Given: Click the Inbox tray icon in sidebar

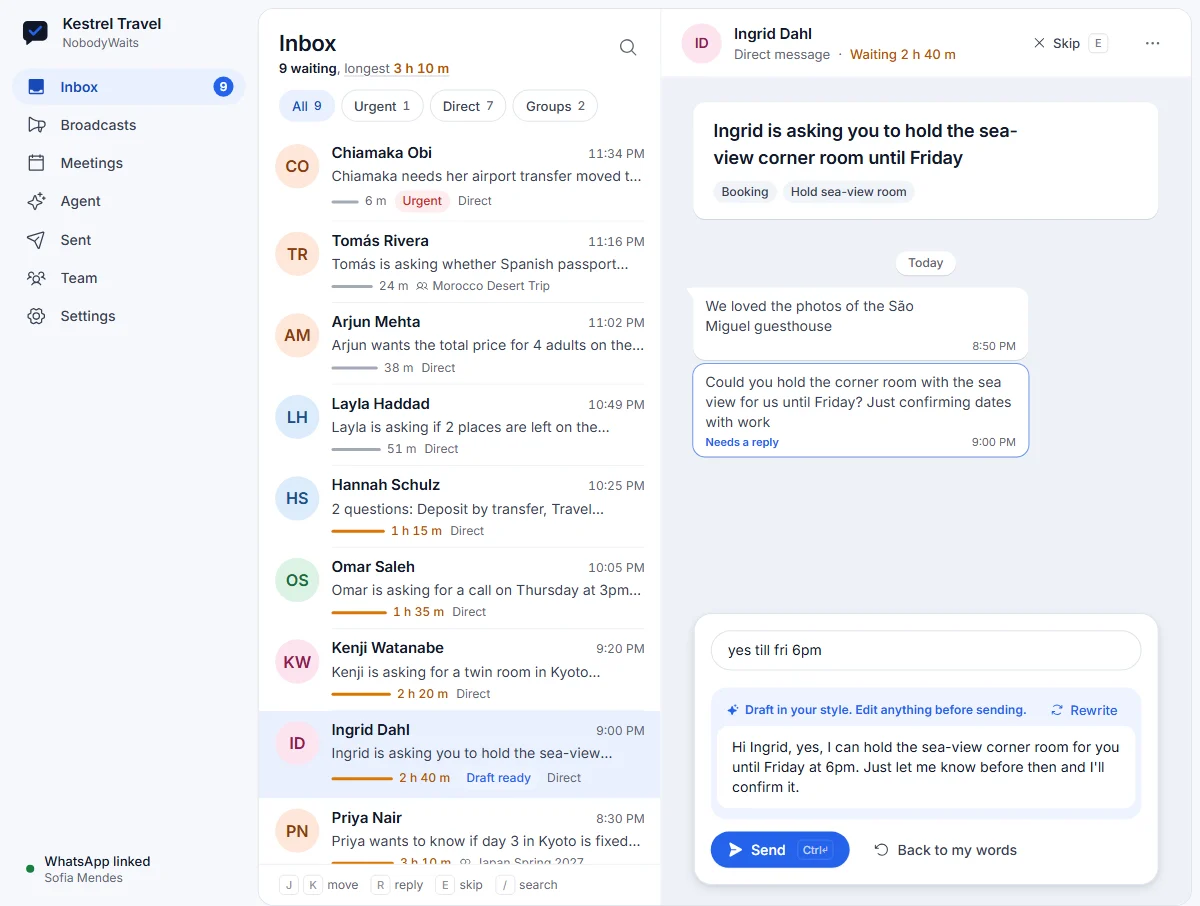Looking at the screenshot, I should point(37,87).
